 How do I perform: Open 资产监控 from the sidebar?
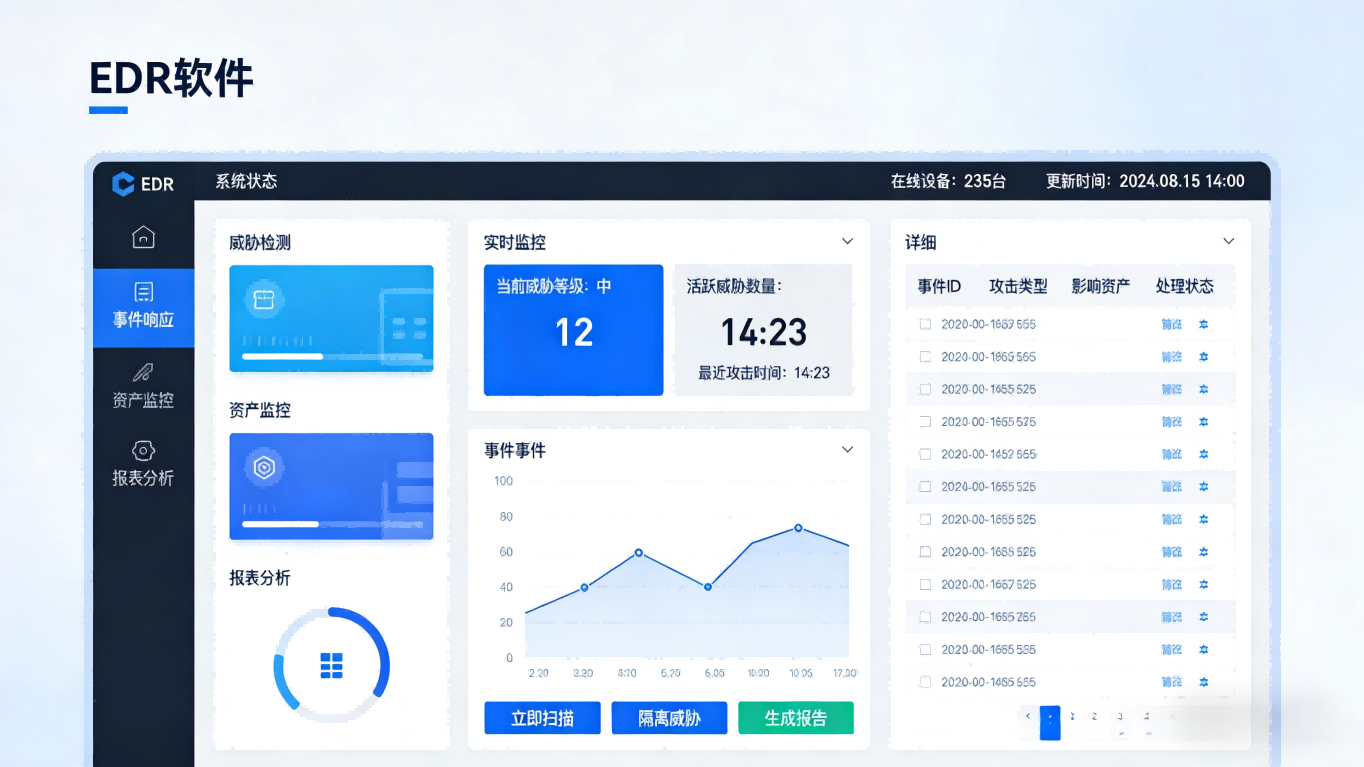143,385
